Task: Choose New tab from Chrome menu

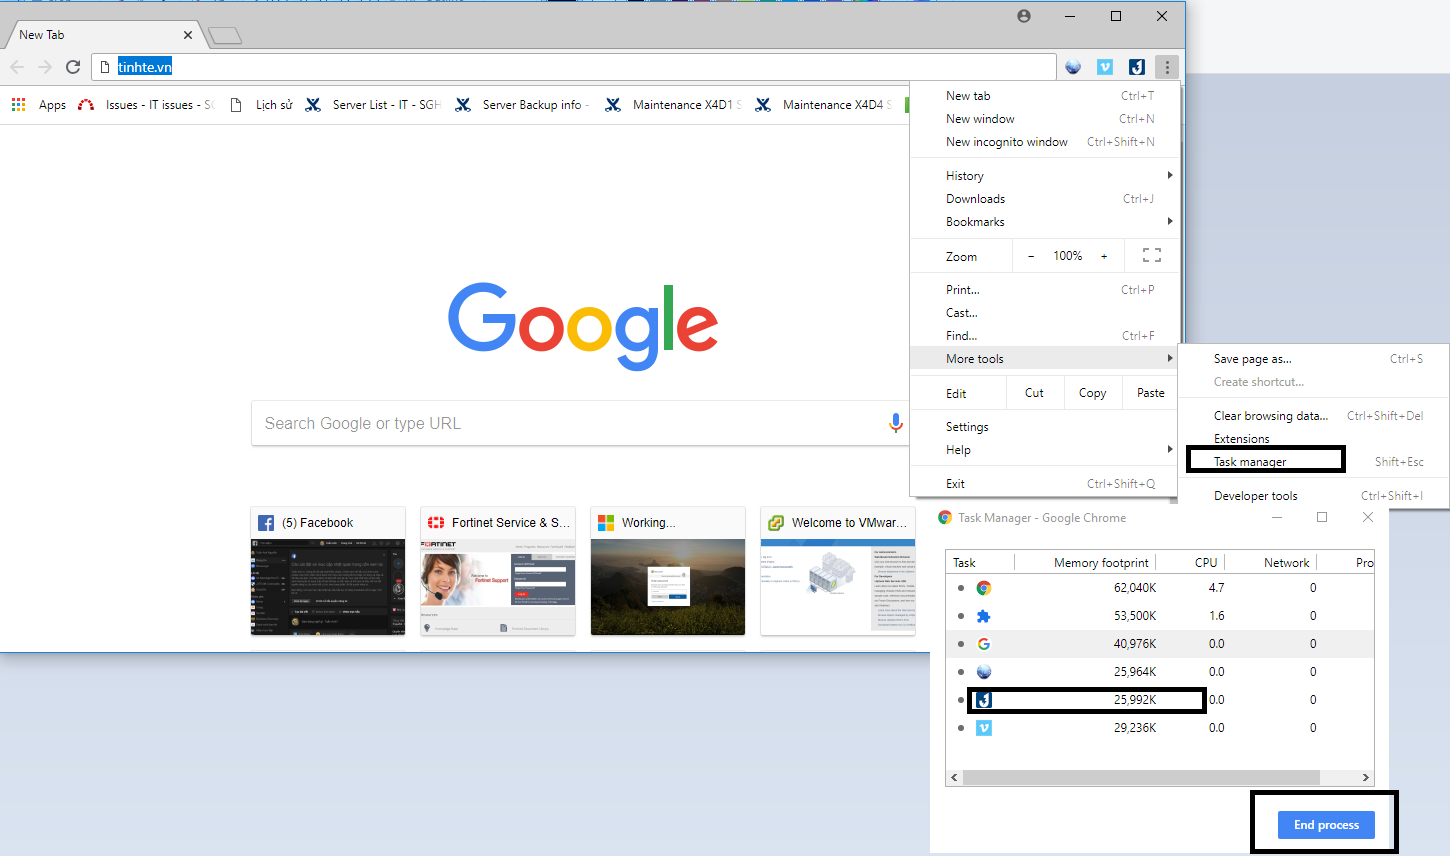Action: [x=1045, y=95]
